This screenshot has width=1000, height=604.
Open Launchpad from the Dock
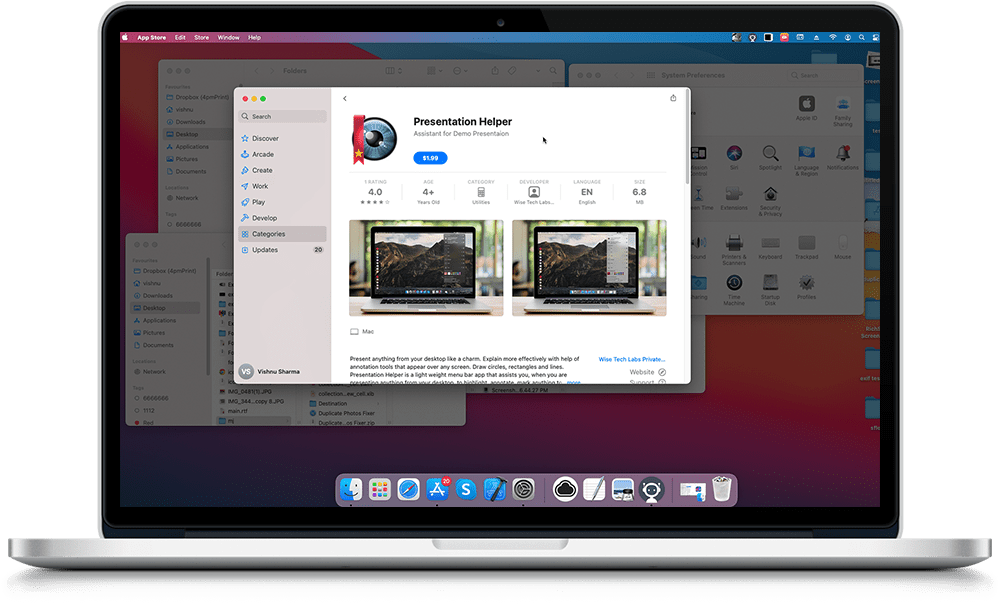[x=379, y=489]
